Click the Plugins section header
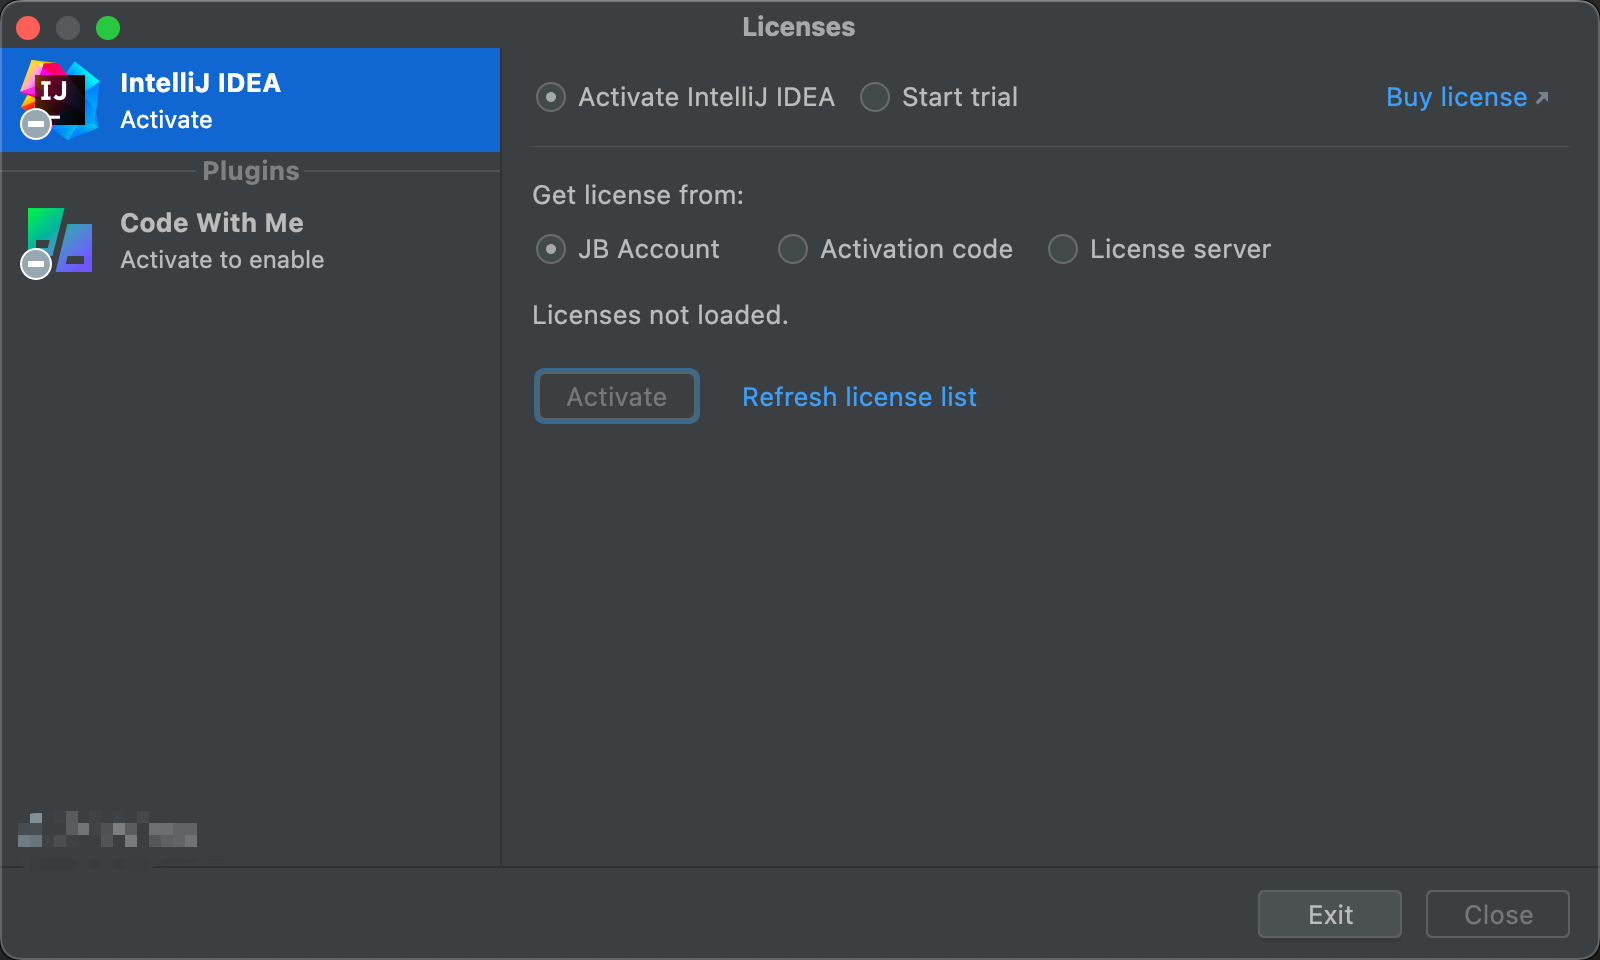 pyautogui.click(x=250, y=171)
